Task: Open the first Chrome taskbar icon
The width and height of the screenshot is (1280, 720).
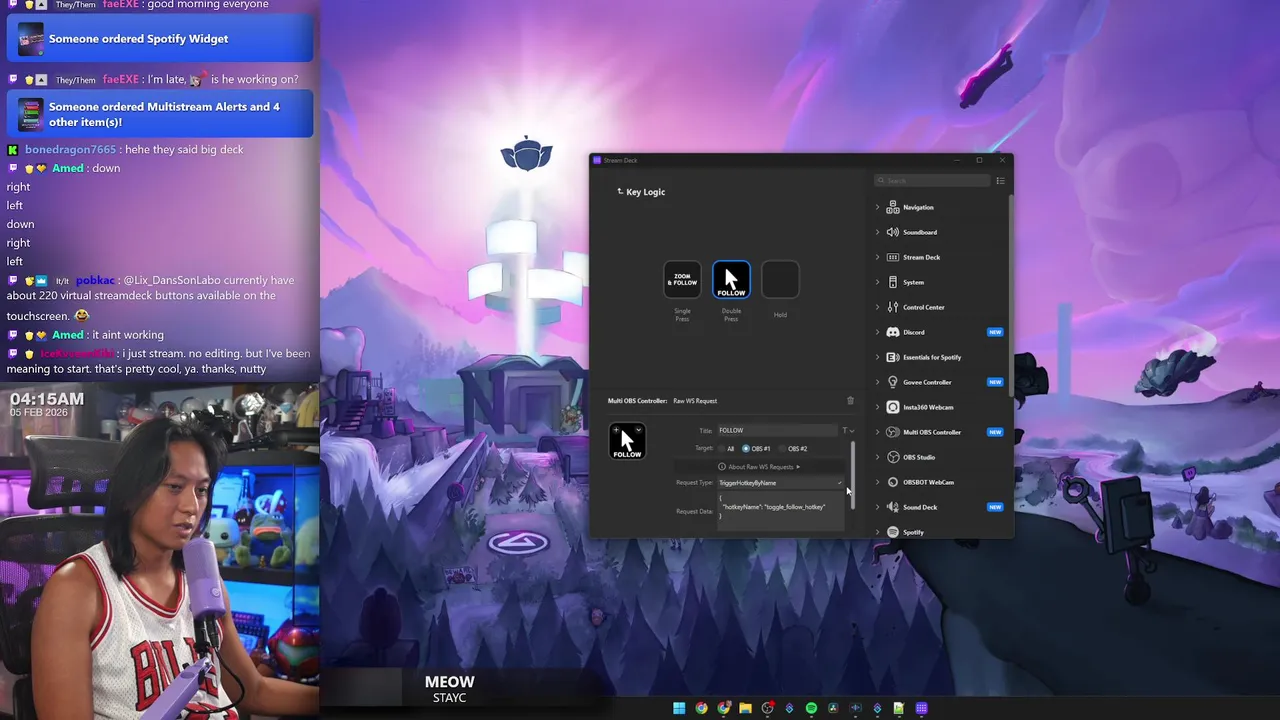Action: click(701, 708)
